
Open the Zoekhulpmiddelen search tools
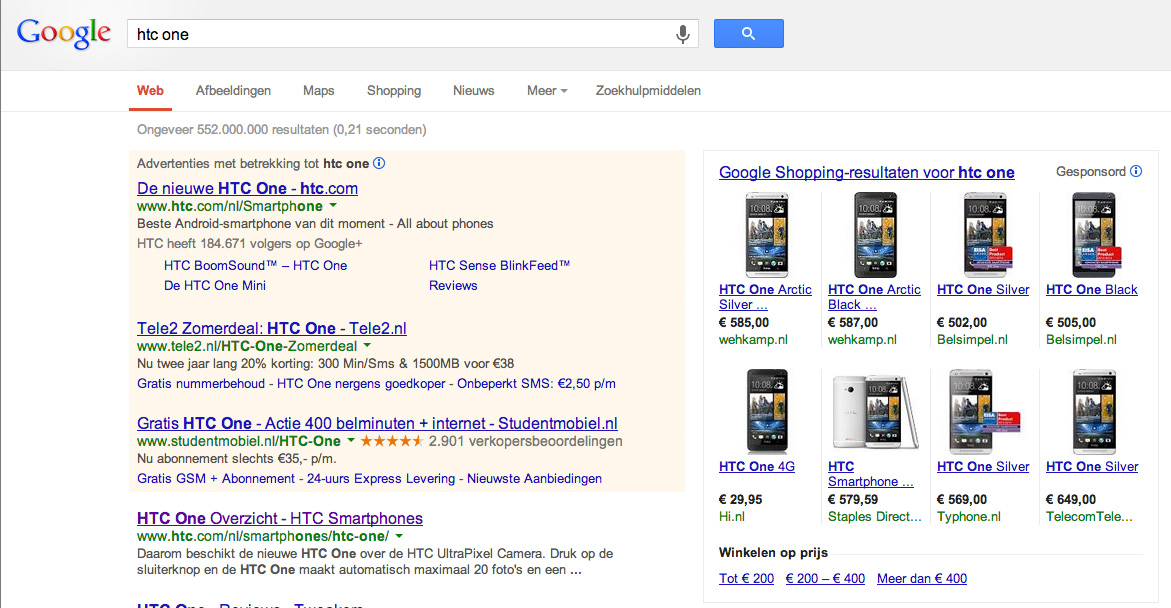[x=648, y=91]
